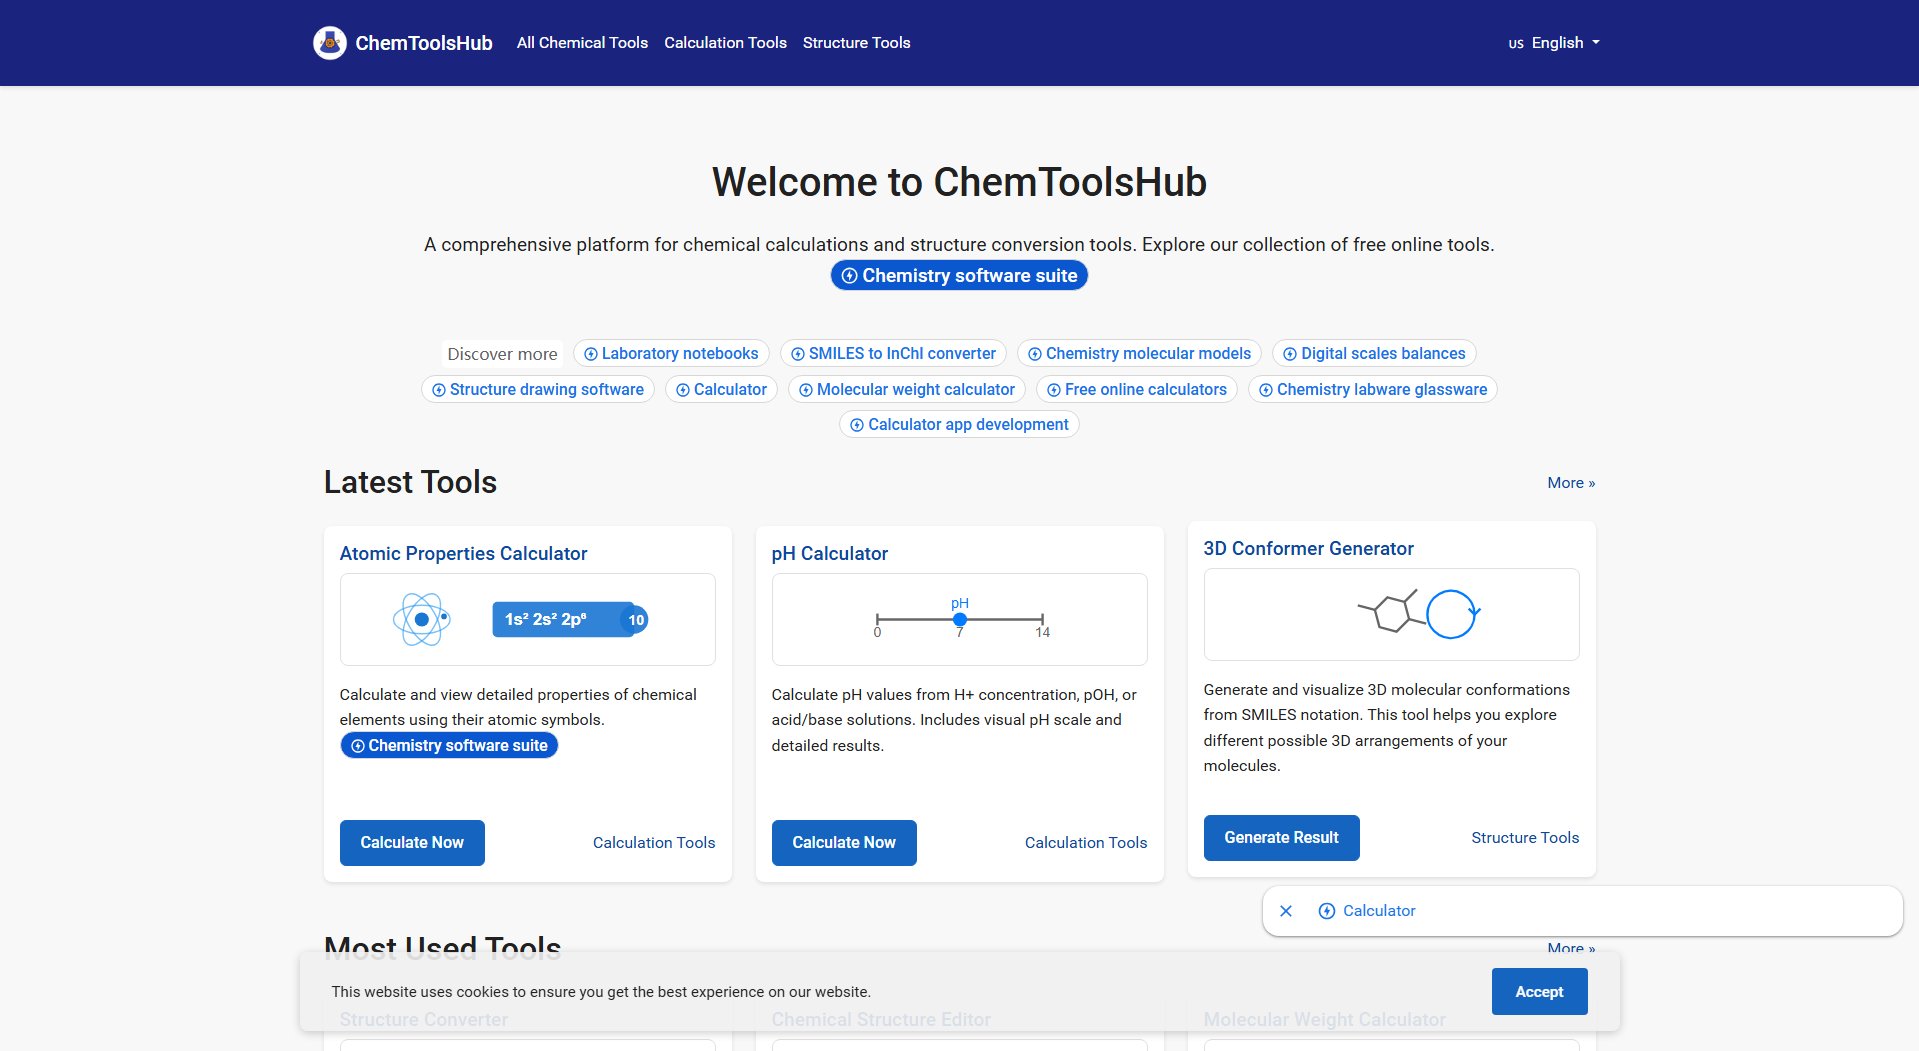Click the atom icon in Atomic Properties card

click(421, 620)
